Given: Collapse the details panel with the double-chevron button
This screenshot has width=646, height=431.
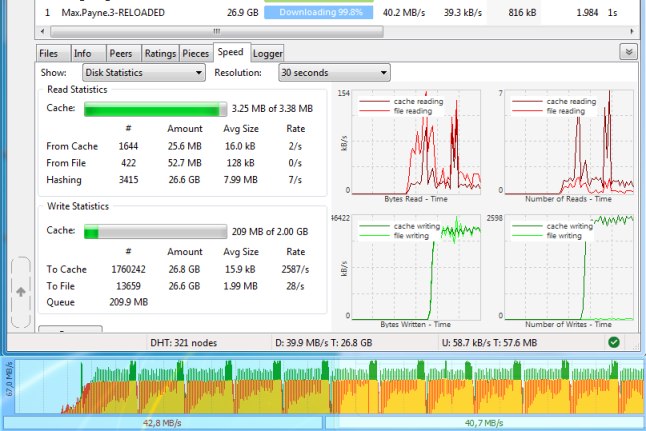Looking at the screenshot, I should (x=628, y=52).
